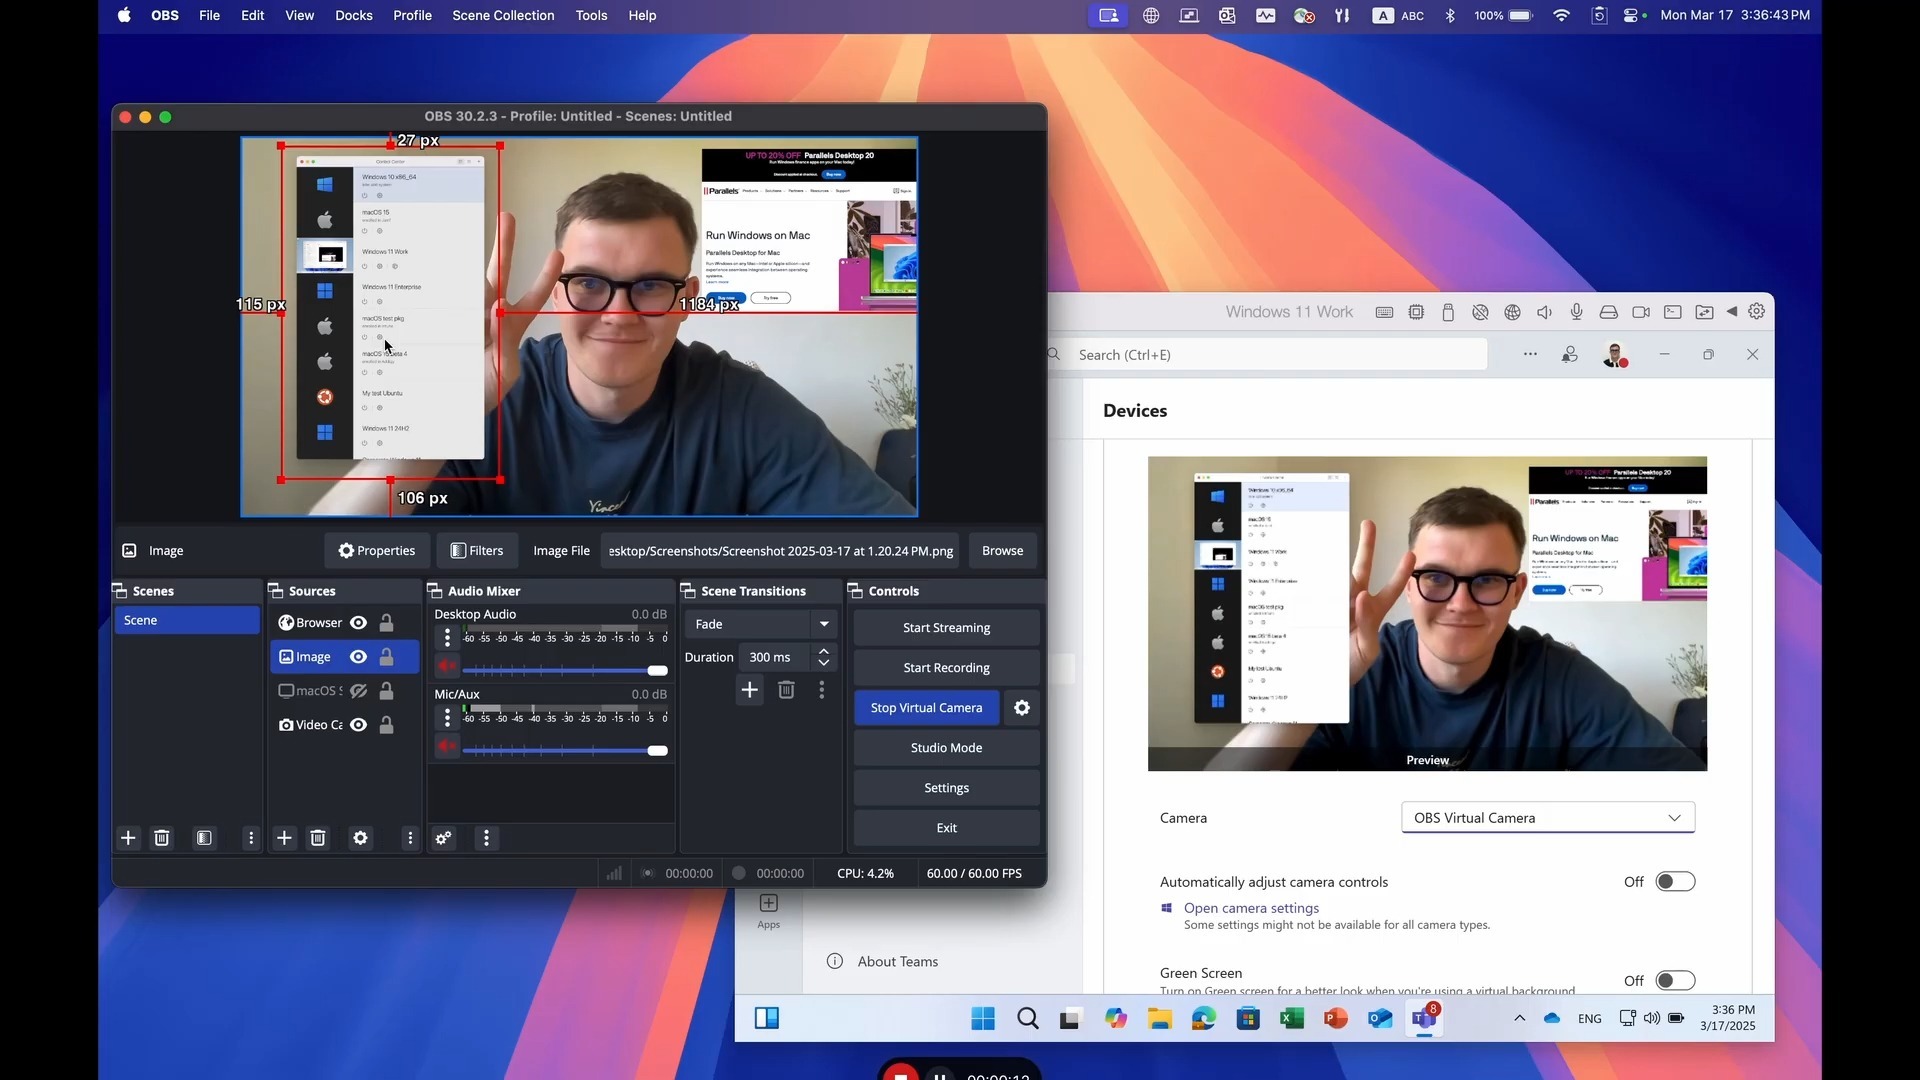Toggle visibility of Browser source
Viewport: 1920px width, 1080px height.
coord(358,623)
